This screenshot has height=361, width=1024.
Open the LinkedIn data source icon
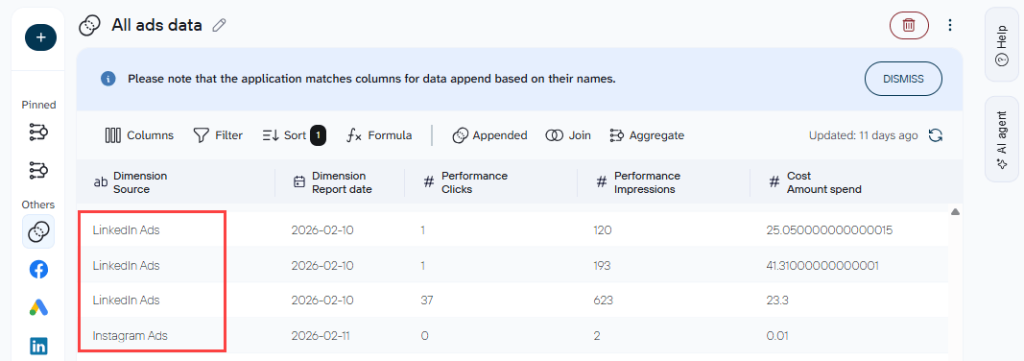pos(39,346)
